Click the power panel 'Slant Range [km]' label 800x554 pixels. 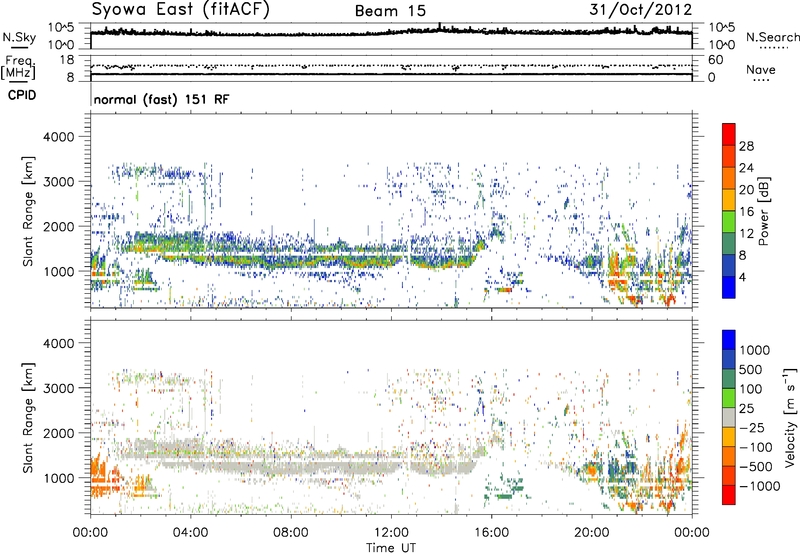point(28,211)
